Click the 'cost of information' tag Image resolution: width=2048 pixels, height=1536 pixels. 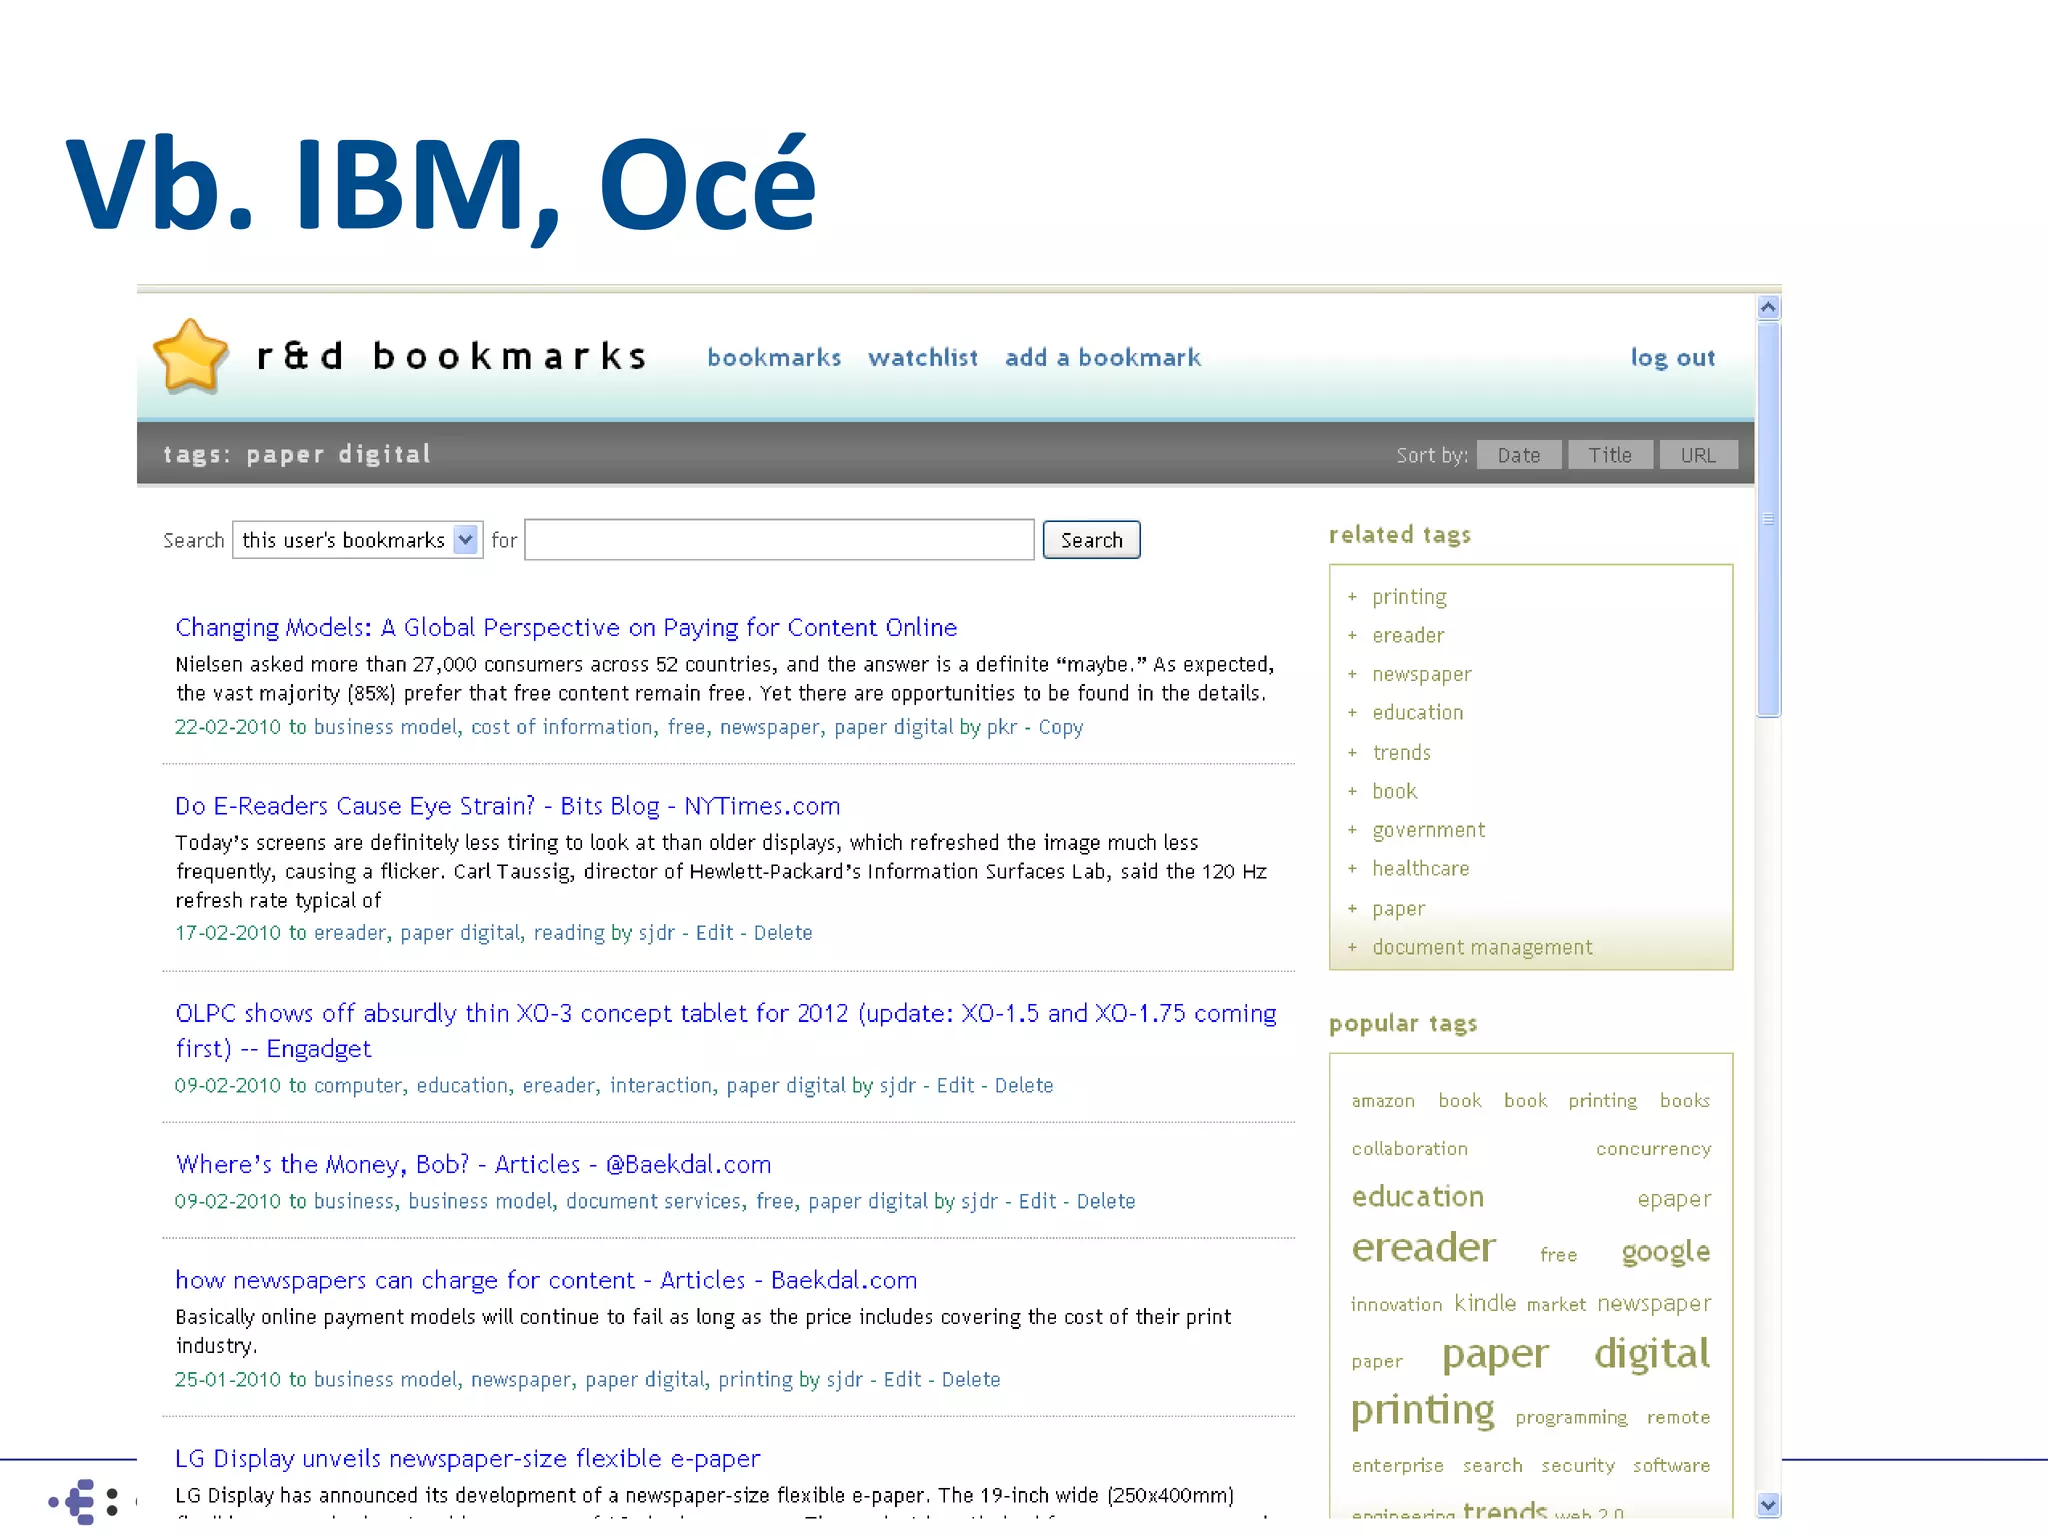tap(562, 727)
